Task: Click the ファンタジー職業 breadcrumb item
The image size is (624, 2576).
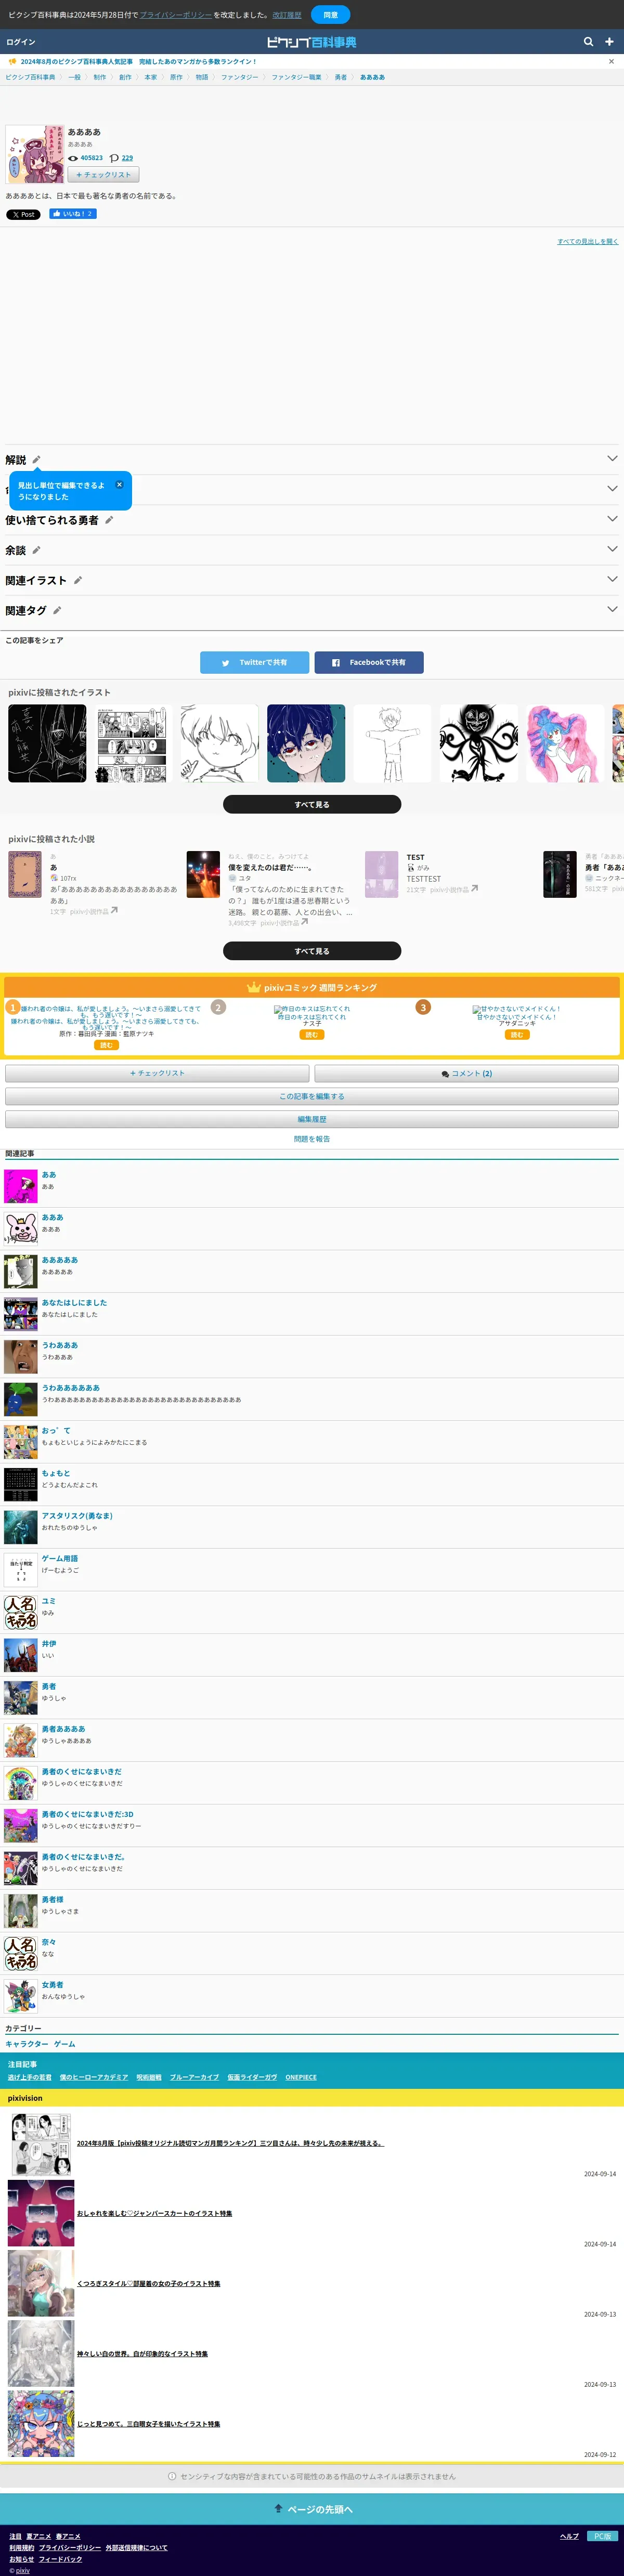Action: tap(297, 77)
